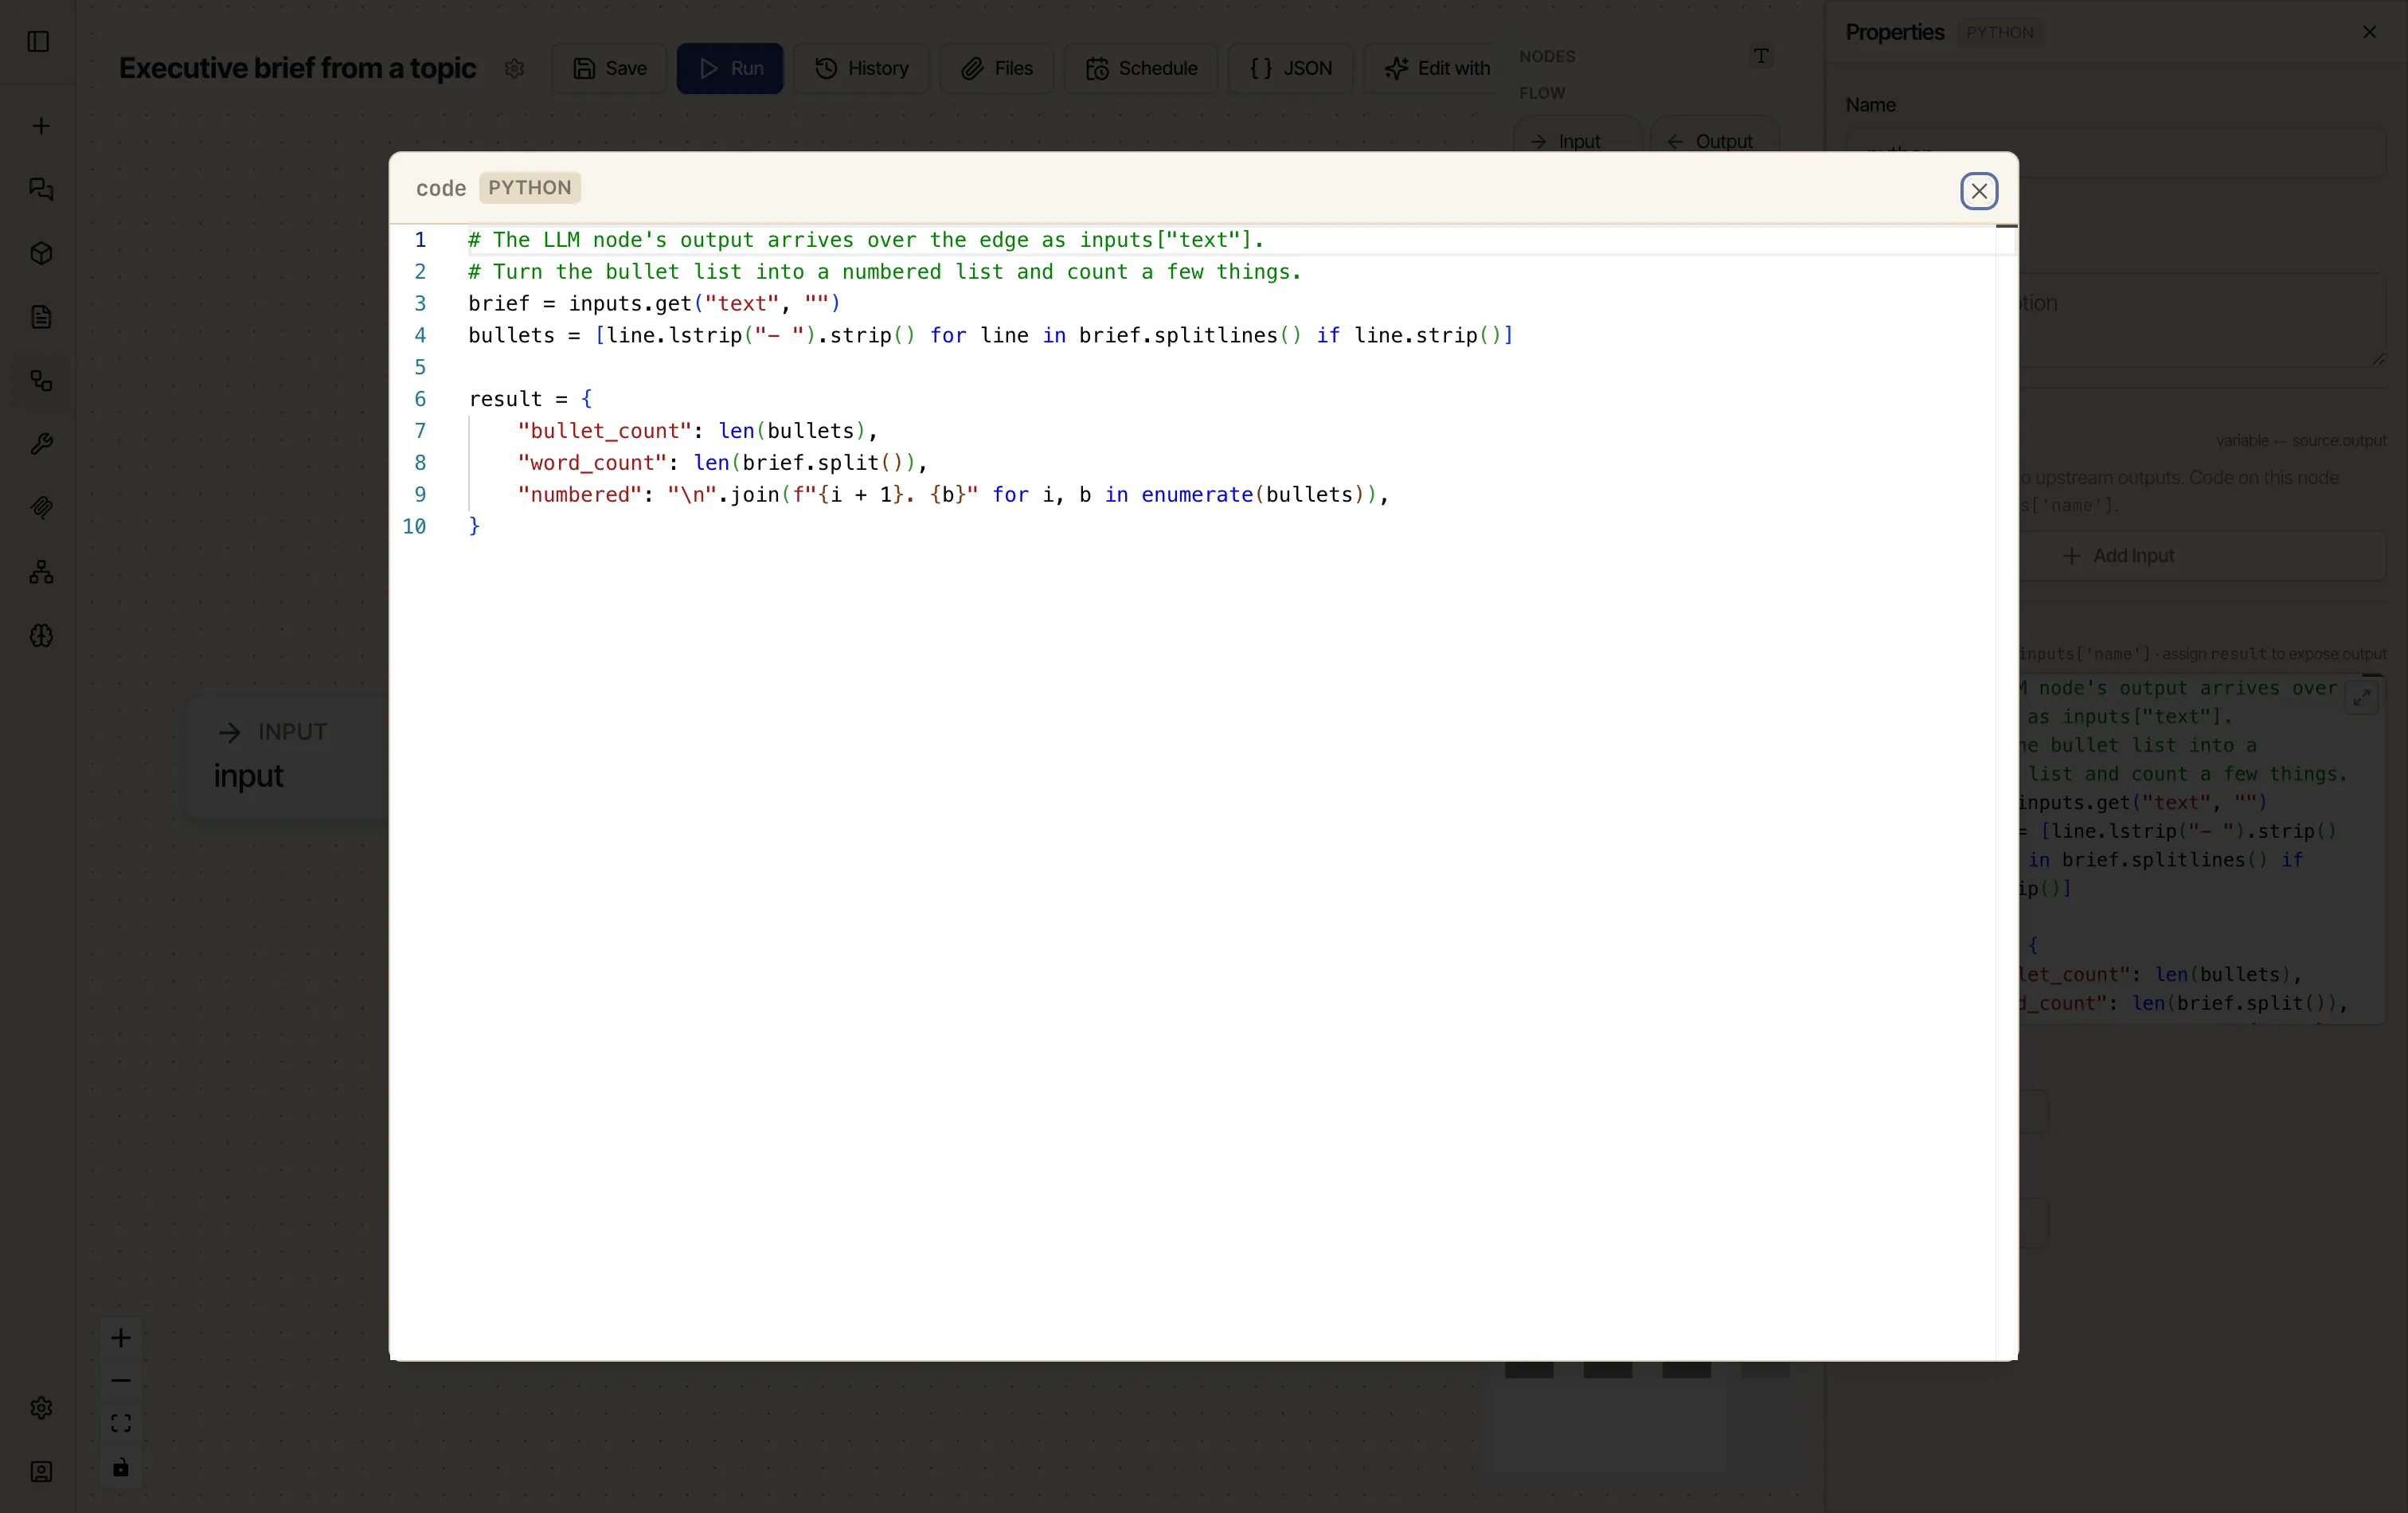Click line number 5 in the gutter
Screen dimensions: 2408x1513
pyautogui.click(x=420, y=368)
